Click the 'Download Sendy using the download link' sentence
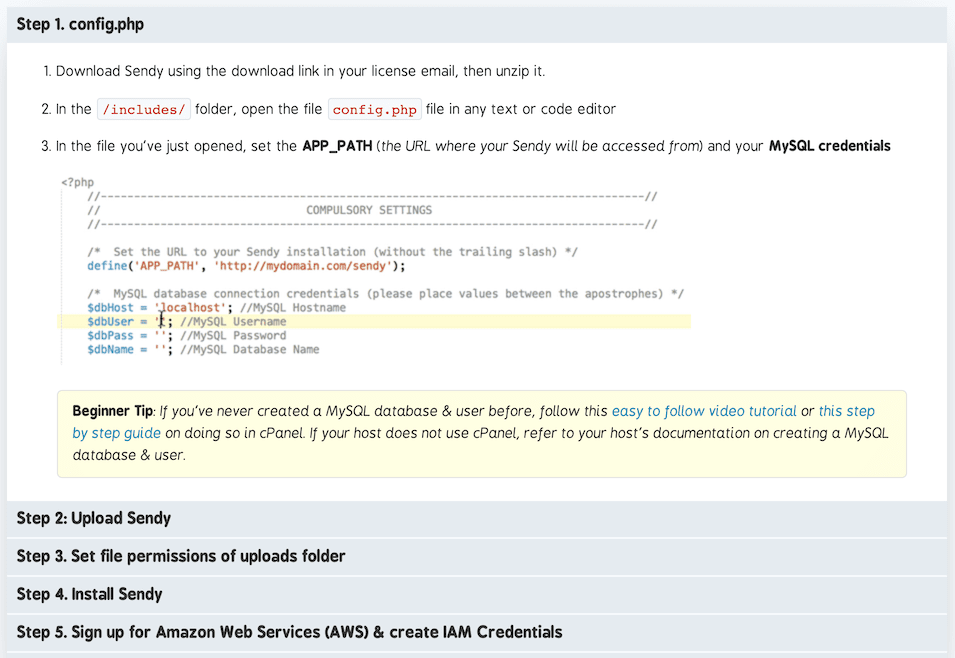 300,71
